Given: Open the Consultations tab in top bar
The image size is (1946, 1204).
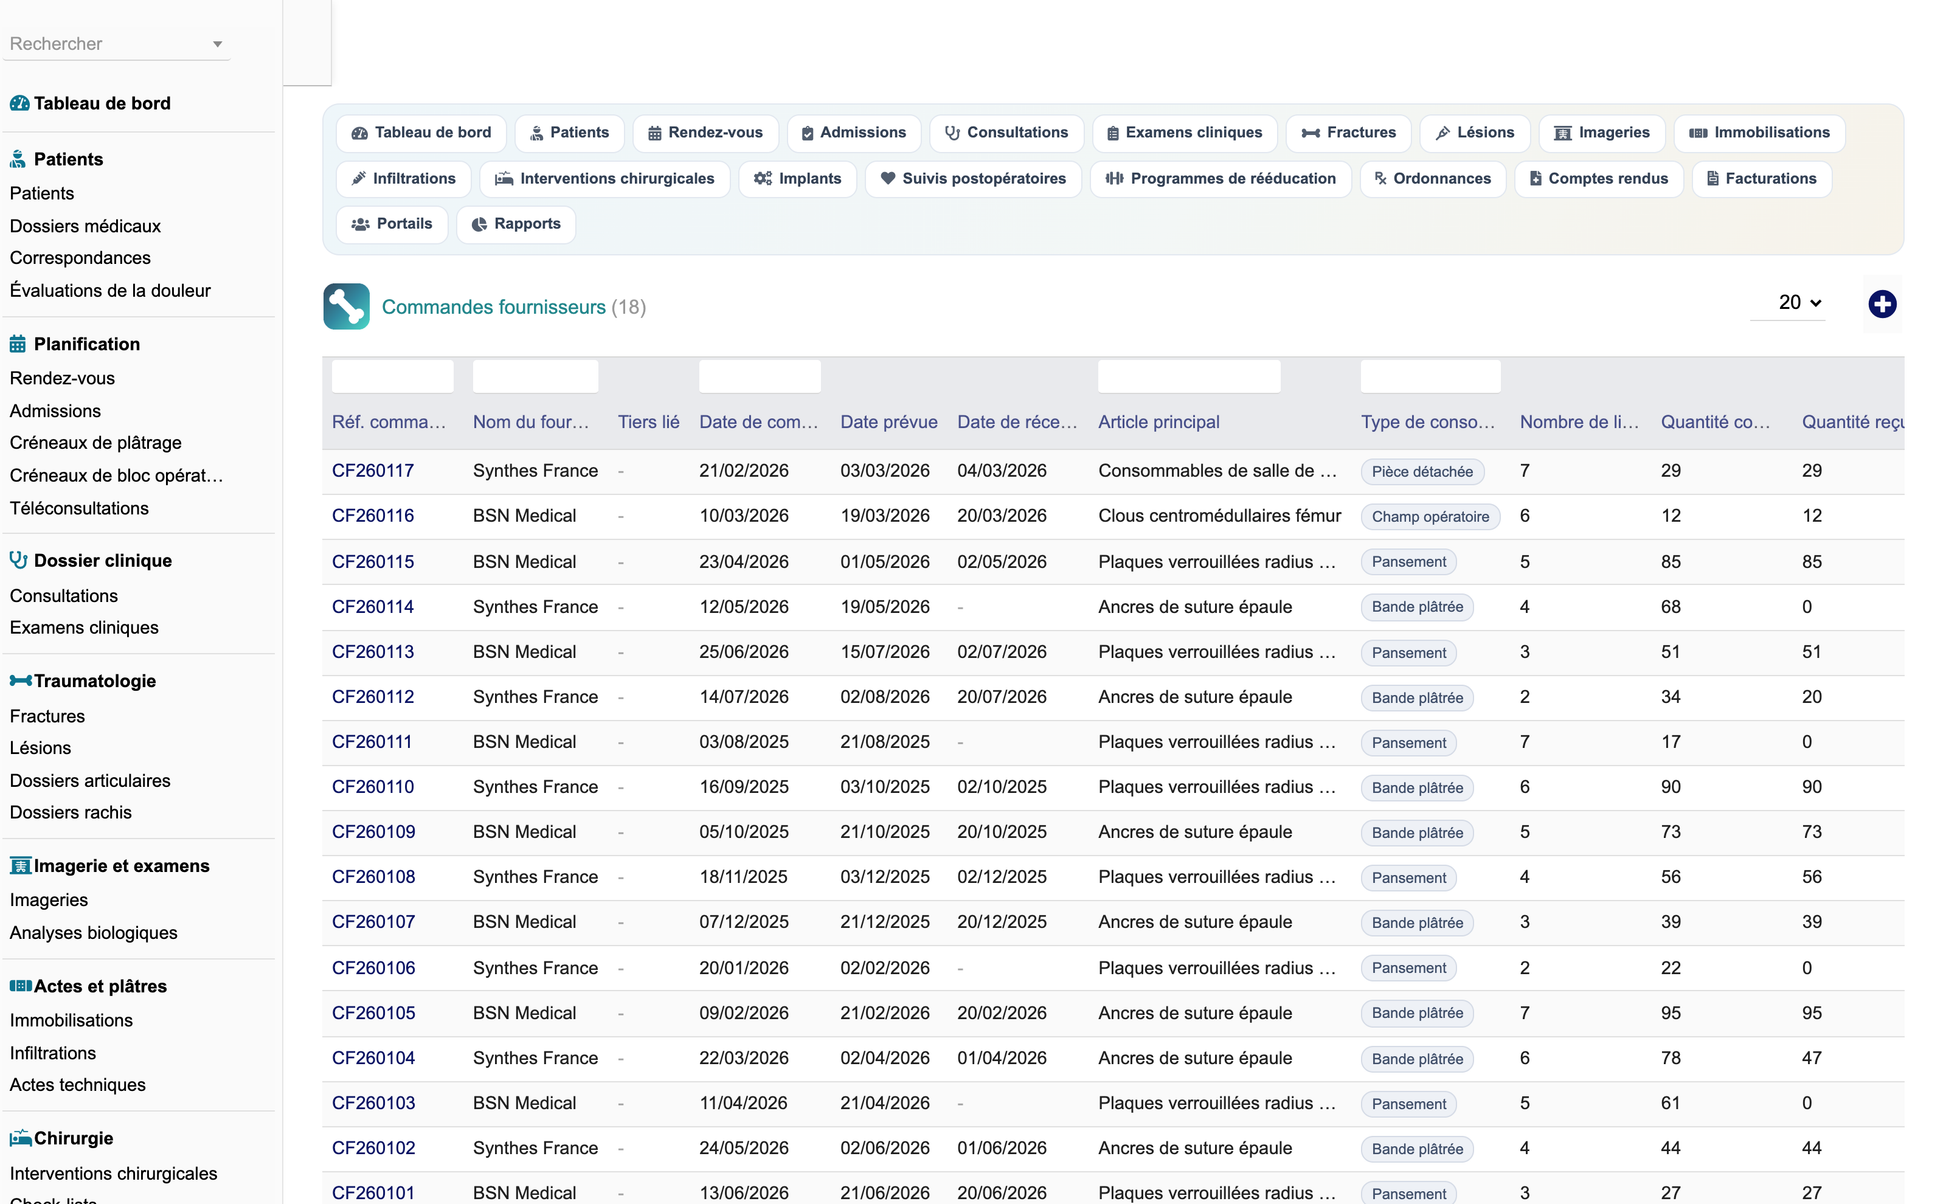Looking at the screenshot, I should pos(1006,133).
